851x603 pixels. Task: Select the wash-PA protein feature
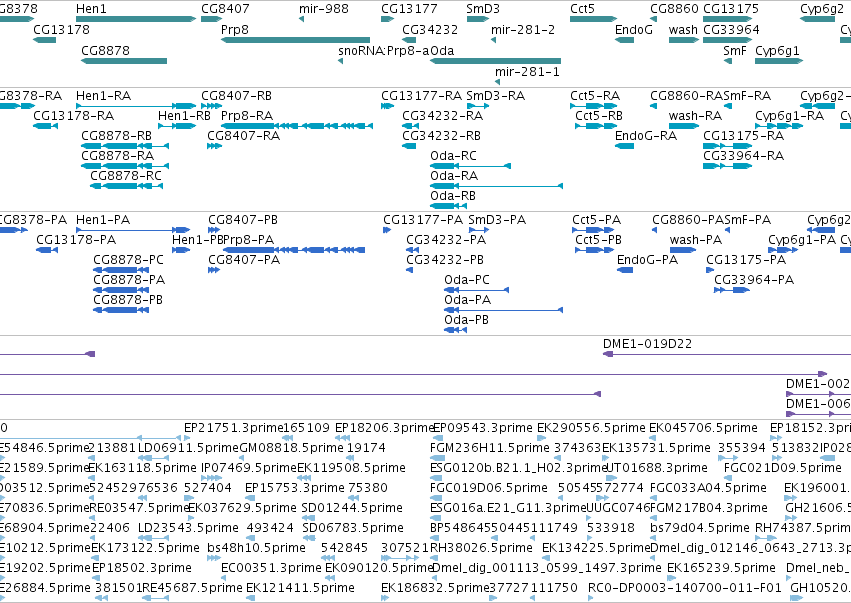(x=683, y=250)
